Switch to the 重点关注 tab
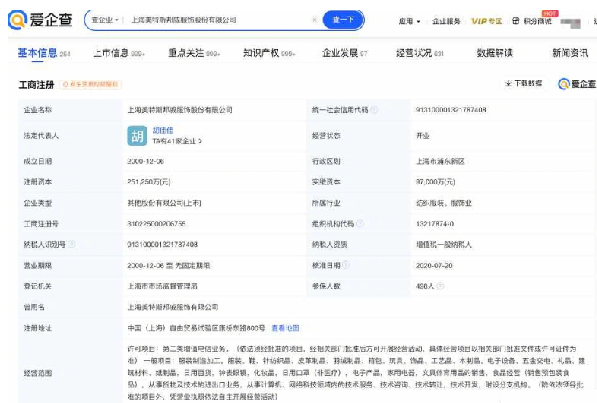Image resolution: width=597 pixels, height=403 pixels. pyautogui.click(x=194, y=53)
